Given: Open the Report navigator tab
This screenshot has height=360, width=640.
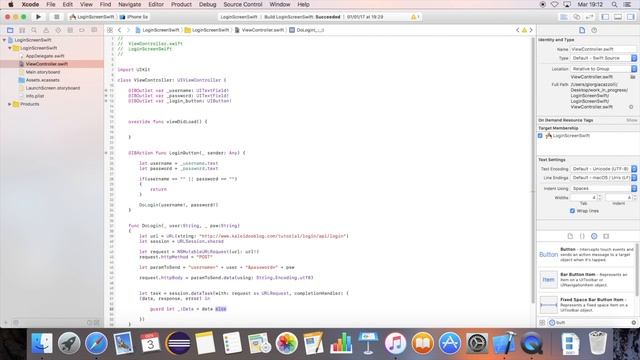Looking at the screenshot, I should [94, 30].
